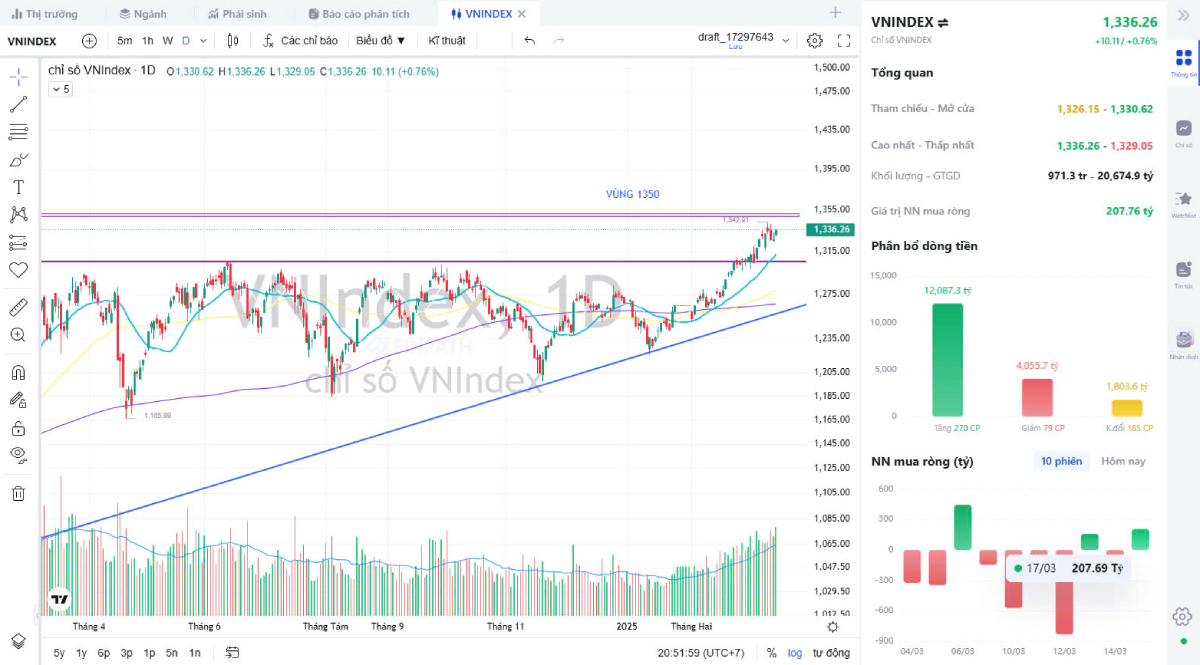The height and width of the screenshot is (665, 1200).
Task: Toggle the lock all drawings tool
Action: coord(18,428)
